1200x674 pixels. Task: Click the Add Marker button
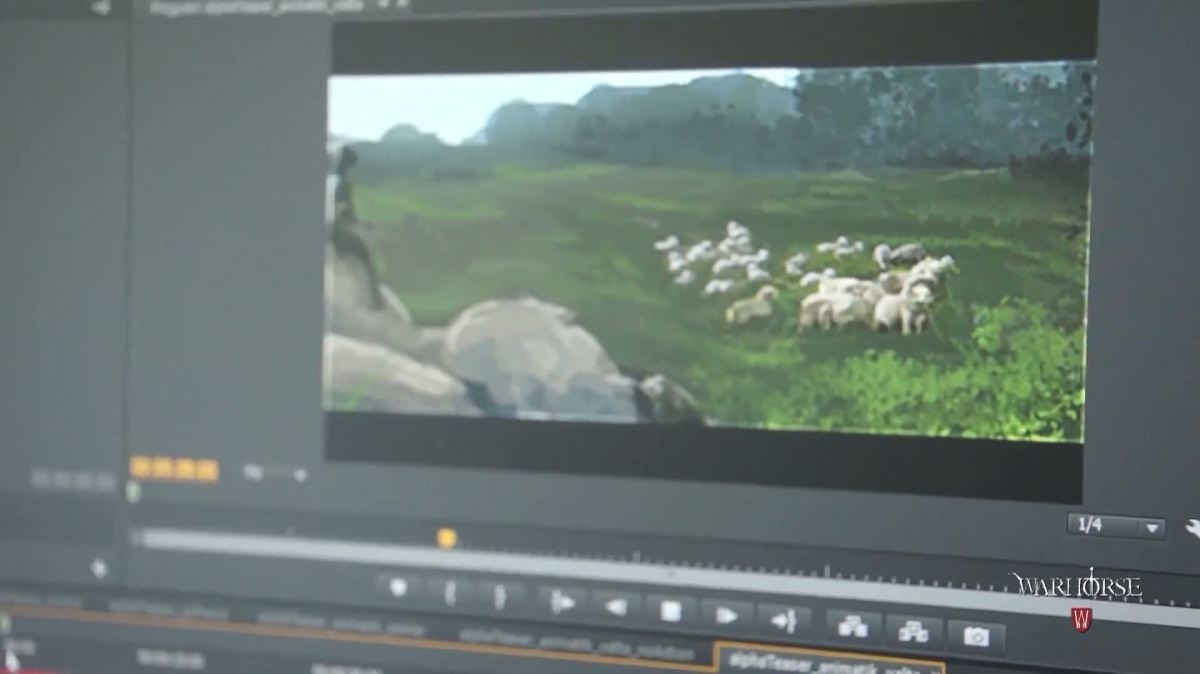(398, 588)
